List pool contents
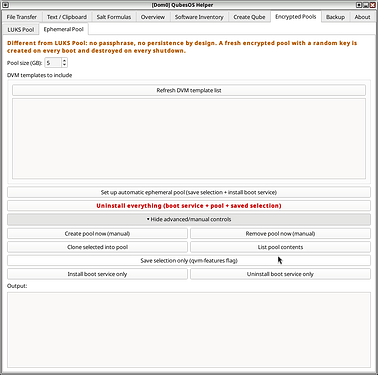The width and height of the screenshot is (378, 375). [280, 247]
